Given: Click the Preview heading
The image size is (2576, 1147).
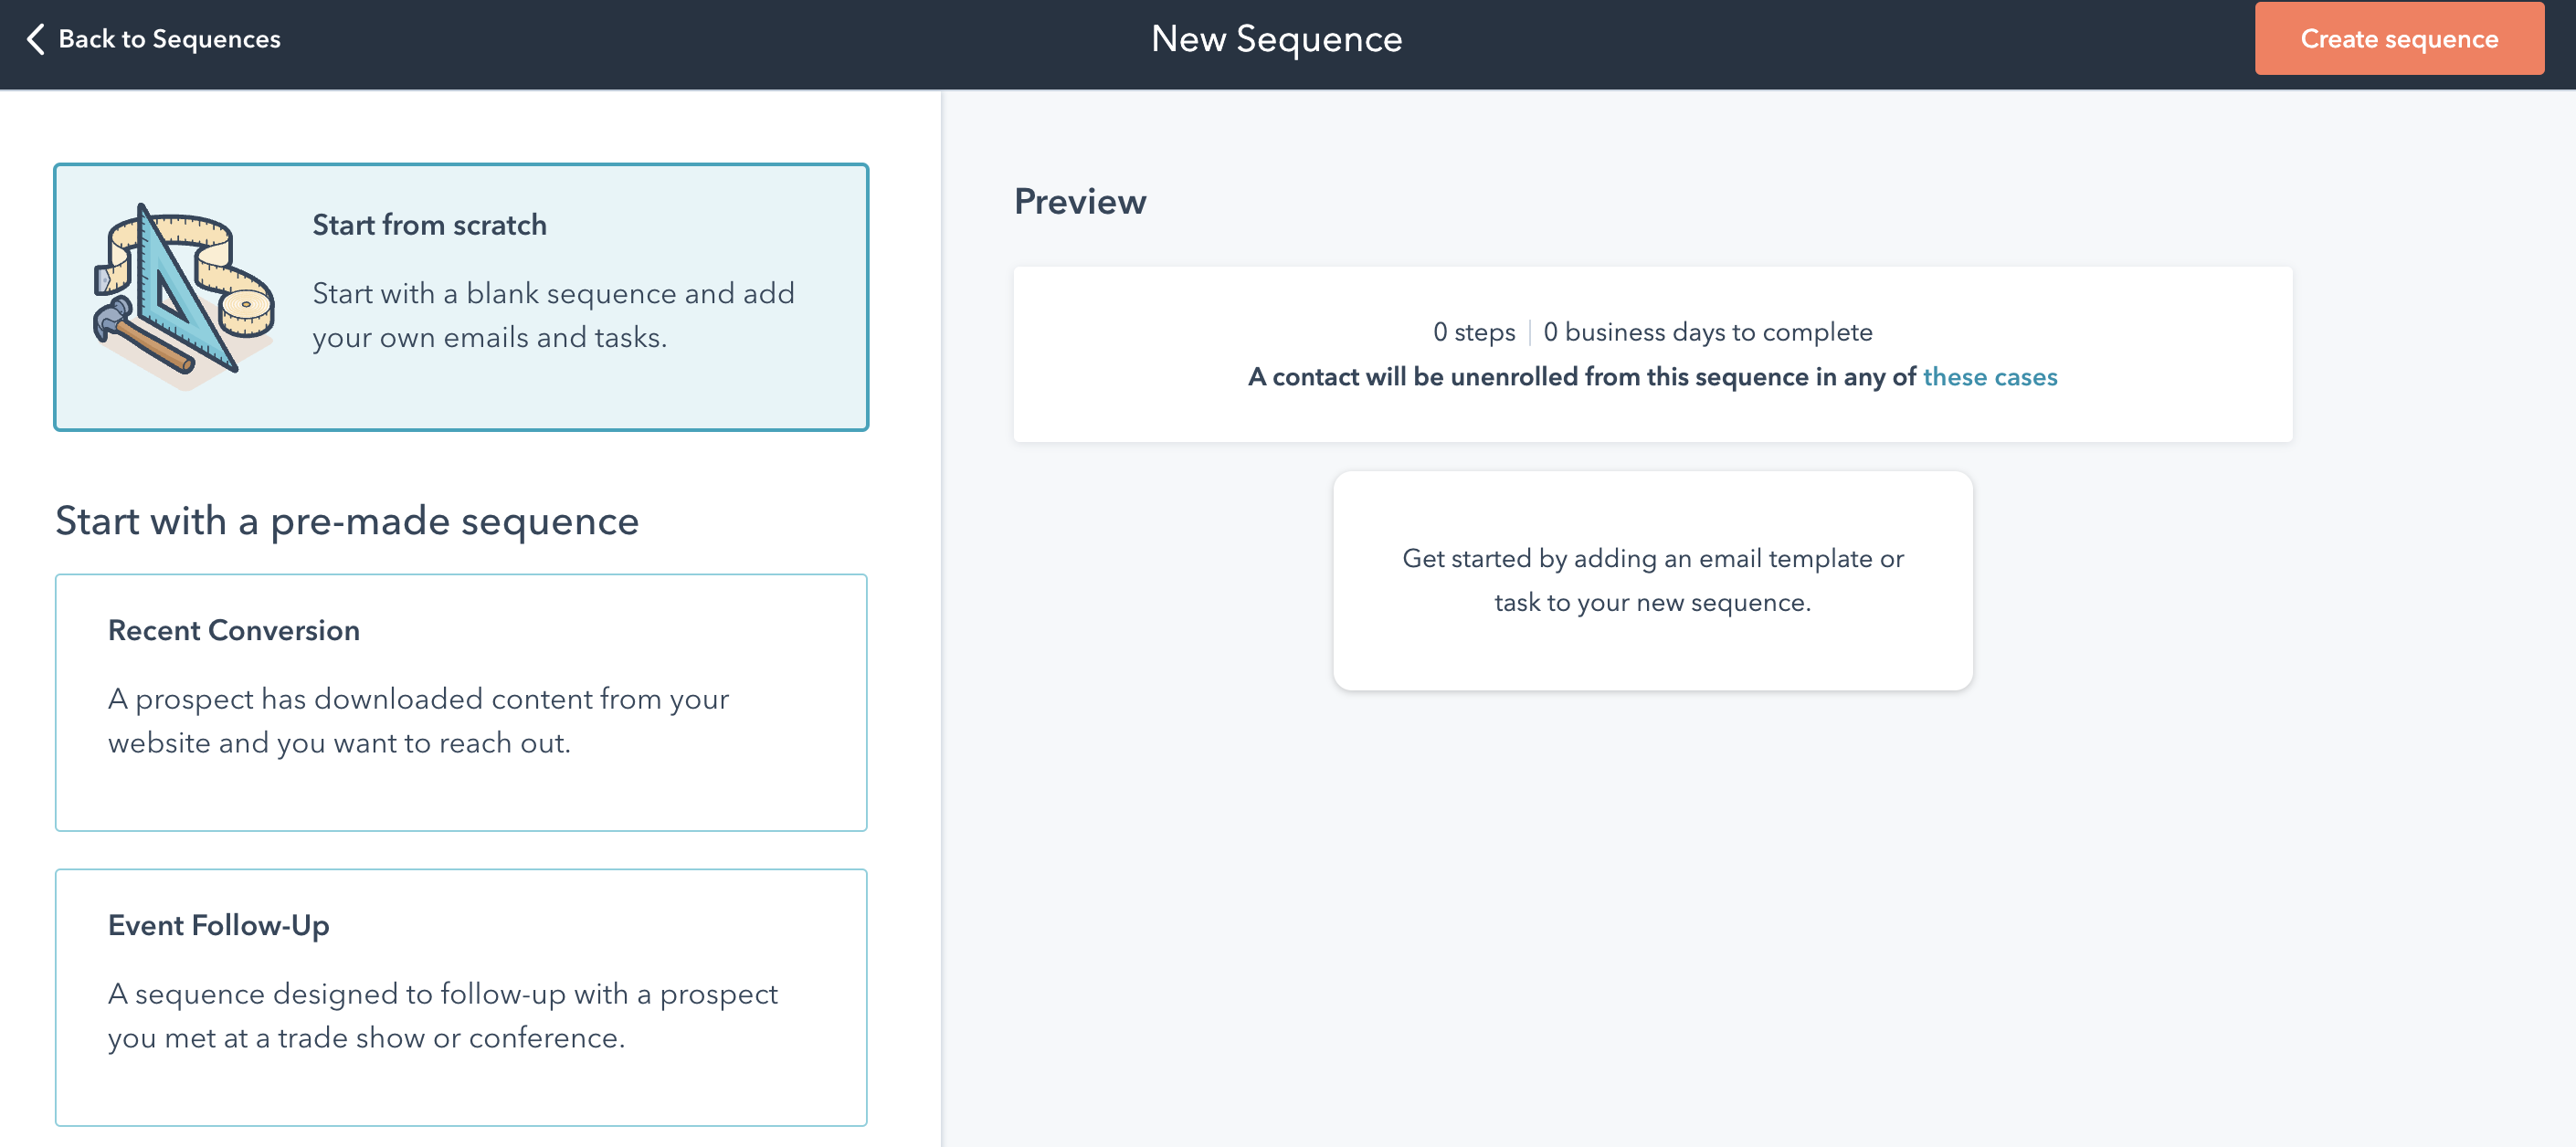Looking at the screenshot, I should 1080,201.
